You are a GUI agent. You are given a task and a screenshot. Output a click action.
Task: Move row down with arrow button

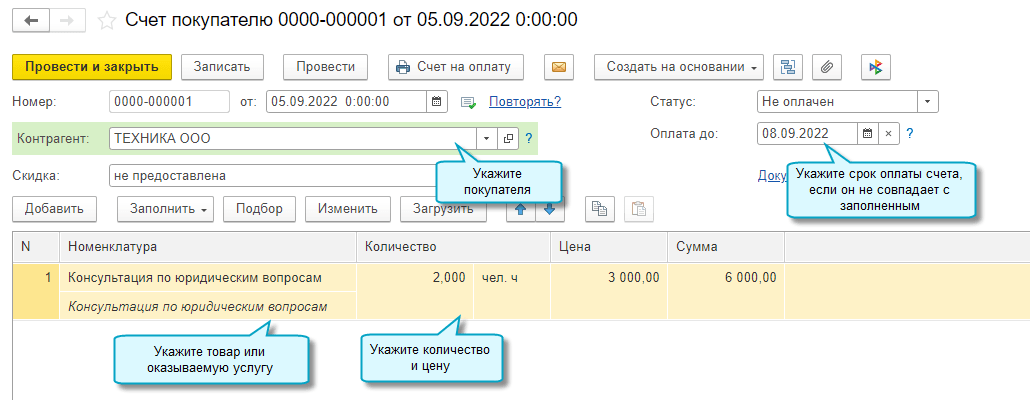[550, 209]
